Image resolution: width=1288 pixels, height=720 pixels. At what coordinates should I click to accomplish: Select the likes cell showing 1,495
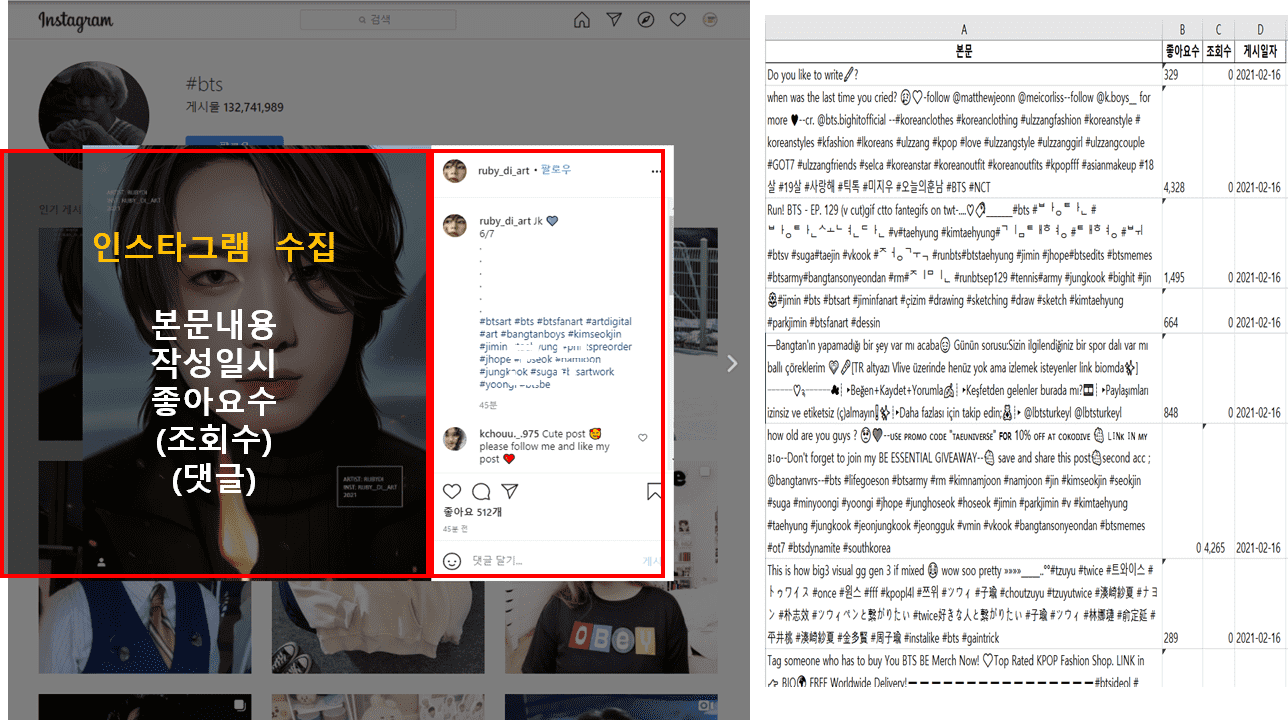pyautogui.click(x=1182, y=243)
